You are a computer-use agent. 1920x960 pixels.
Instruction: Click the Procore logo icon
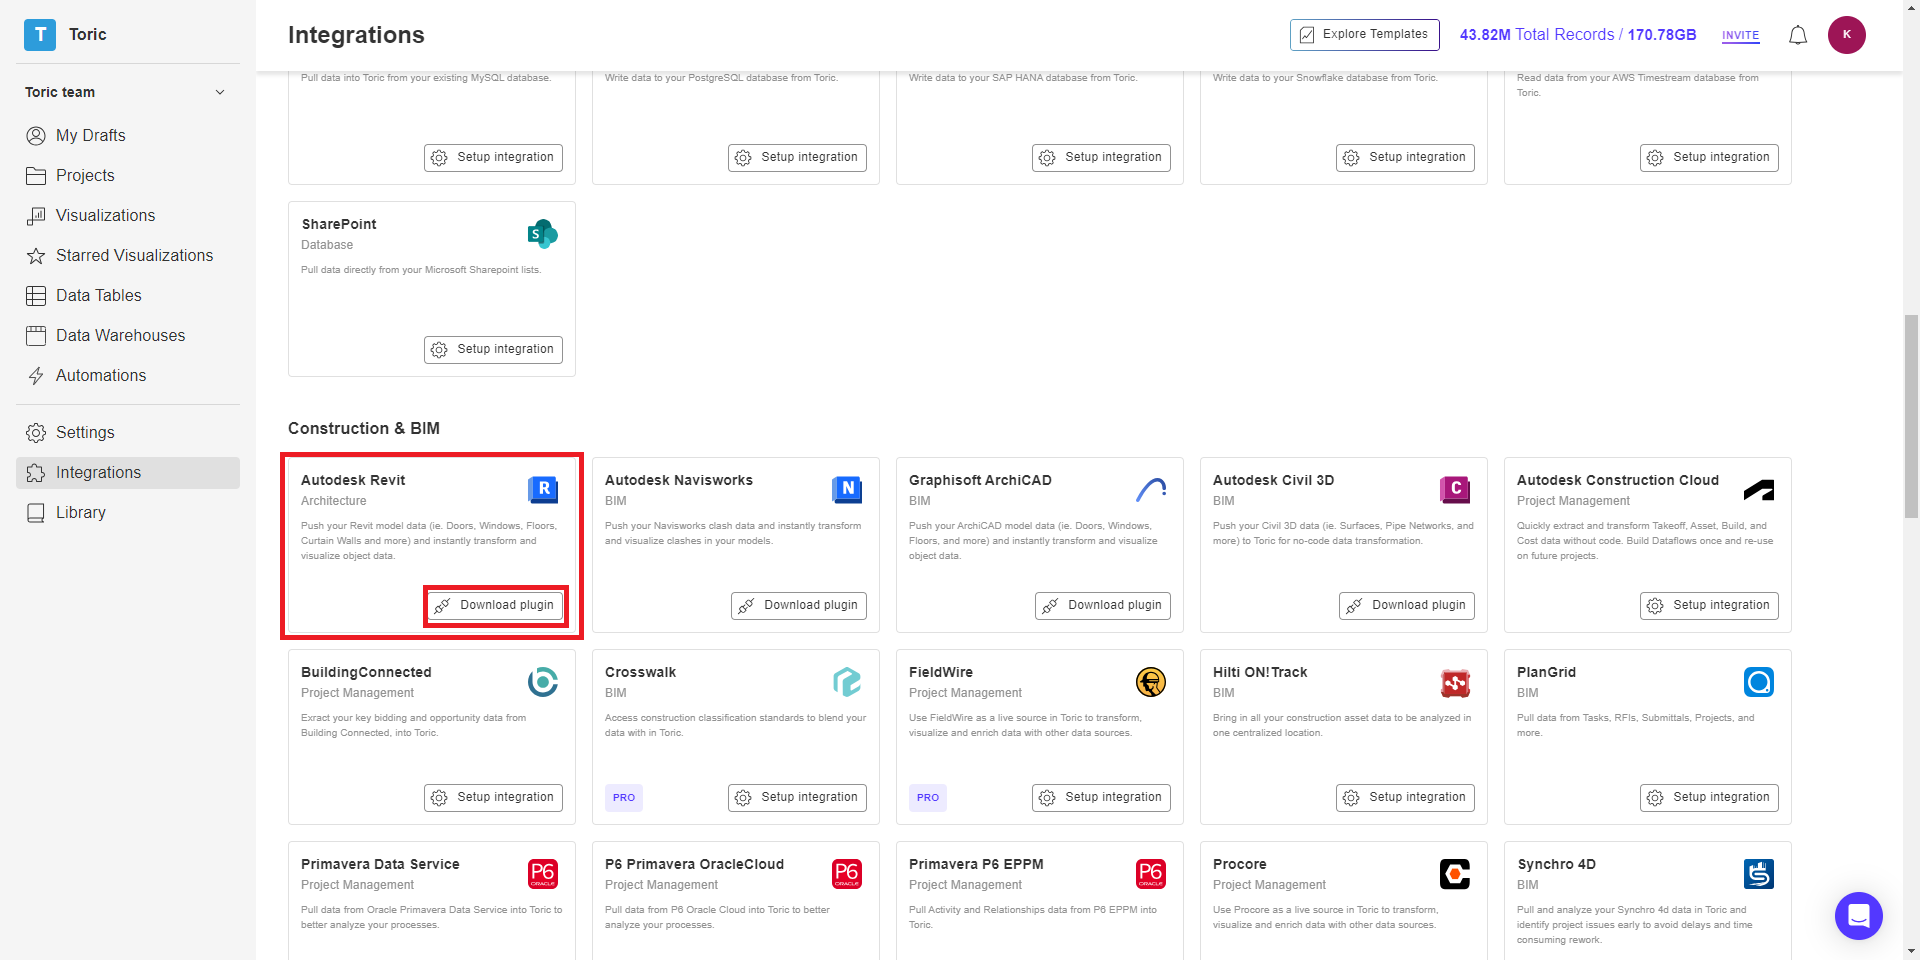pyautogui.click(x=1455, y=874)
